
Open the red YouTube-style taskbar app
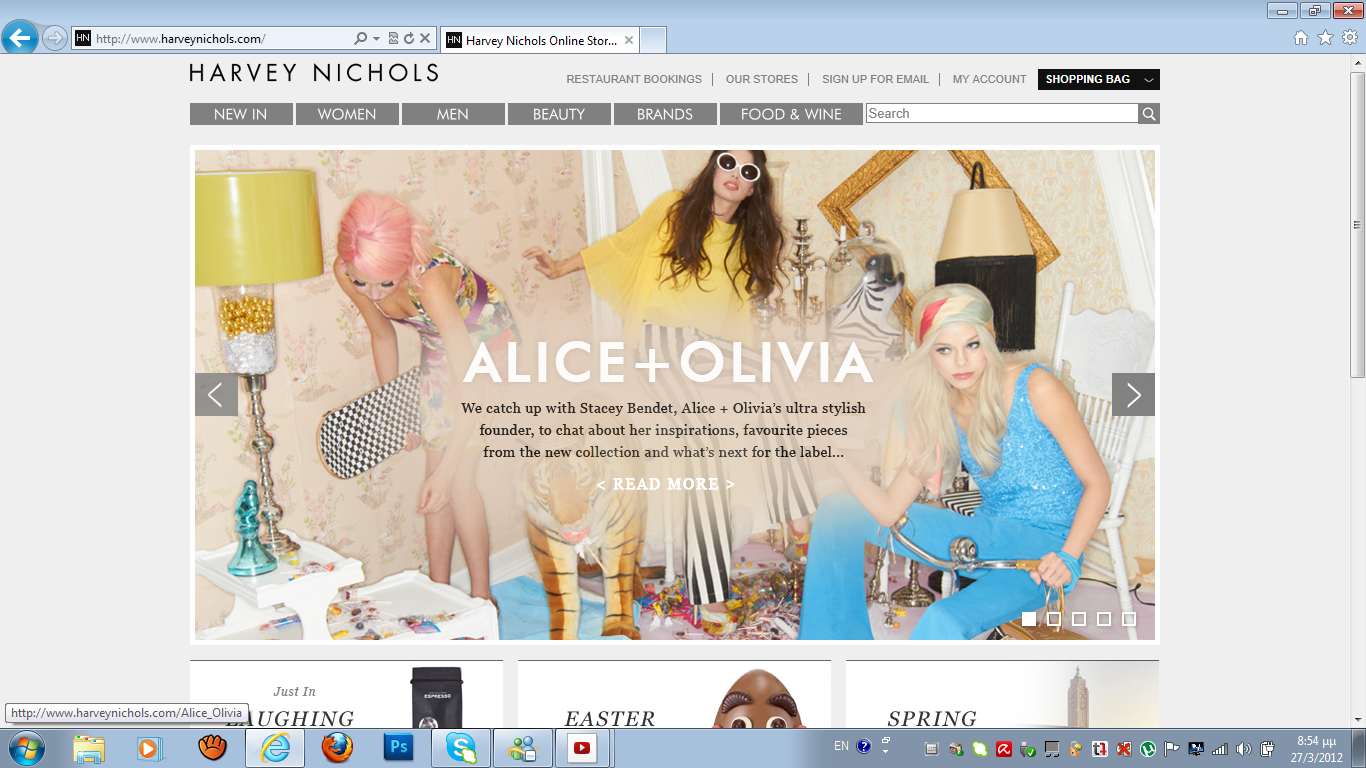[582, 748]
